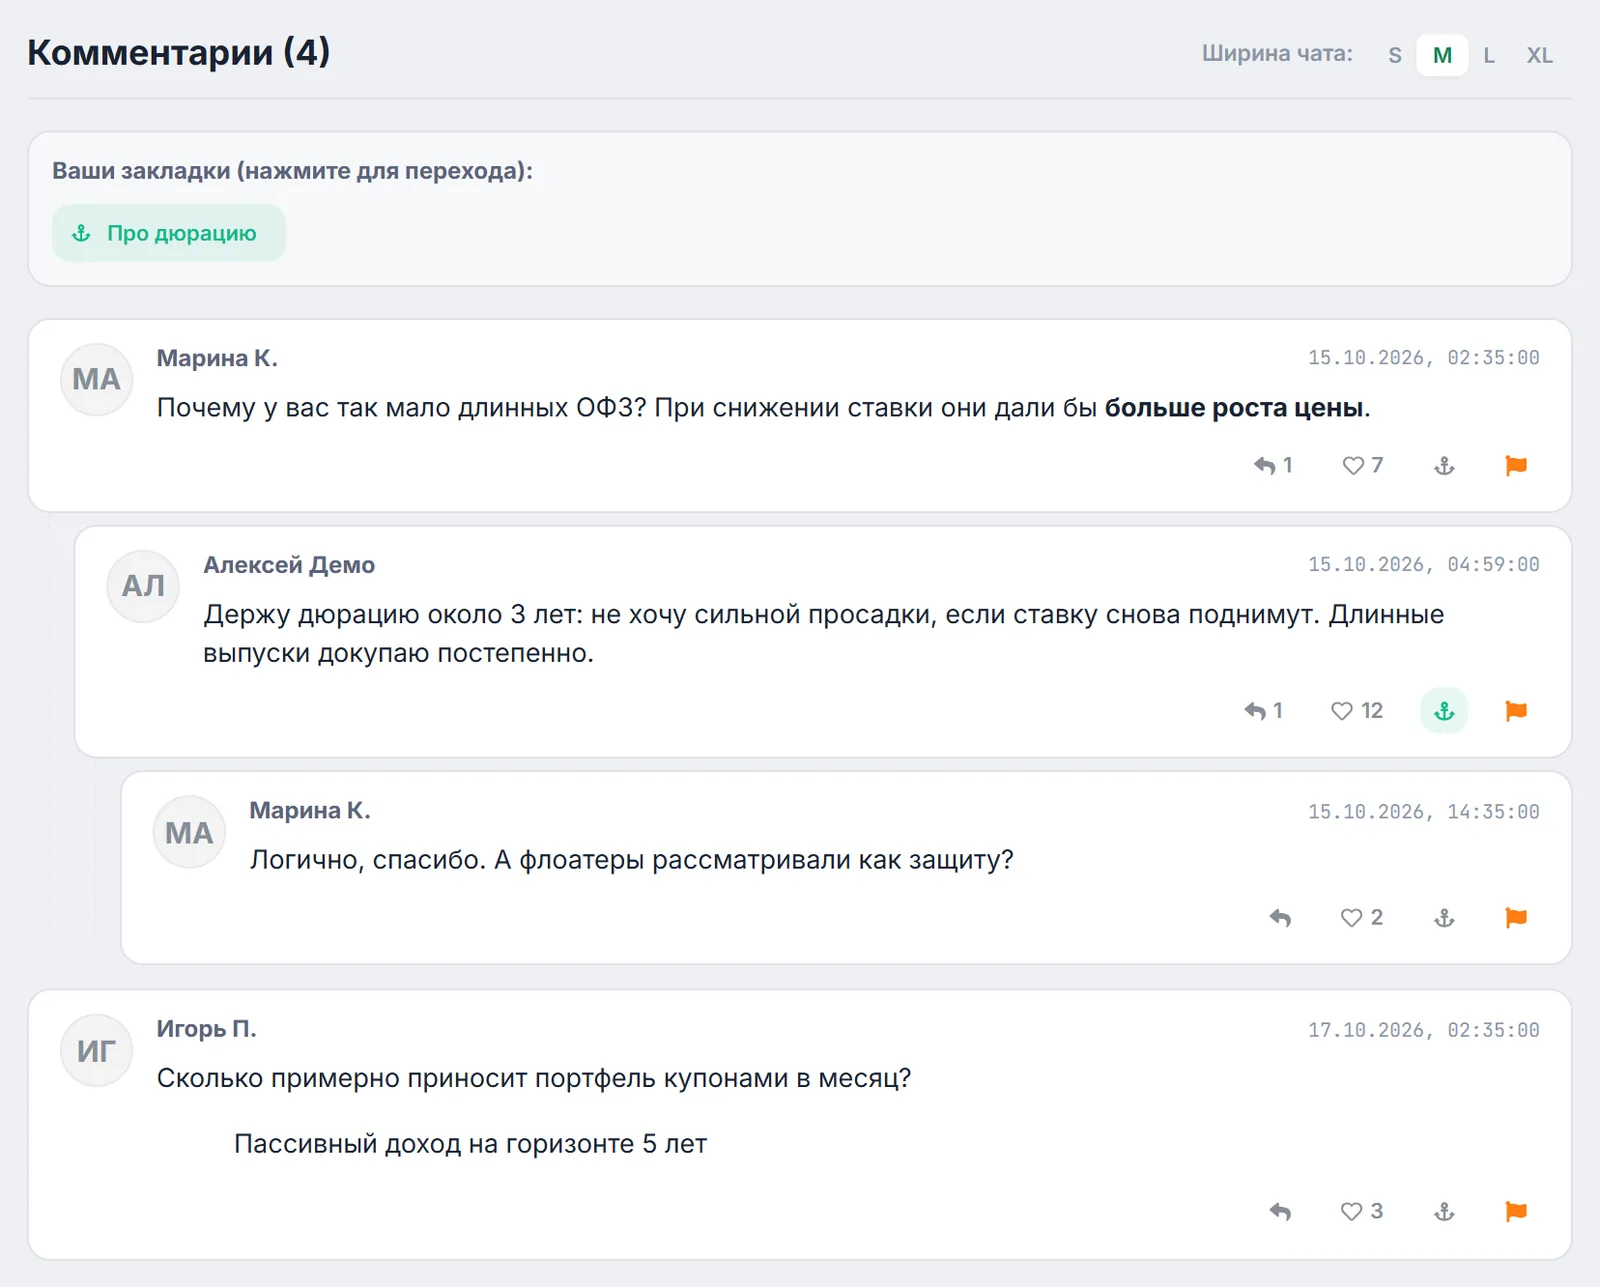Like the comment about флоатеры
The image size is (1600, 1287).
1362,918
